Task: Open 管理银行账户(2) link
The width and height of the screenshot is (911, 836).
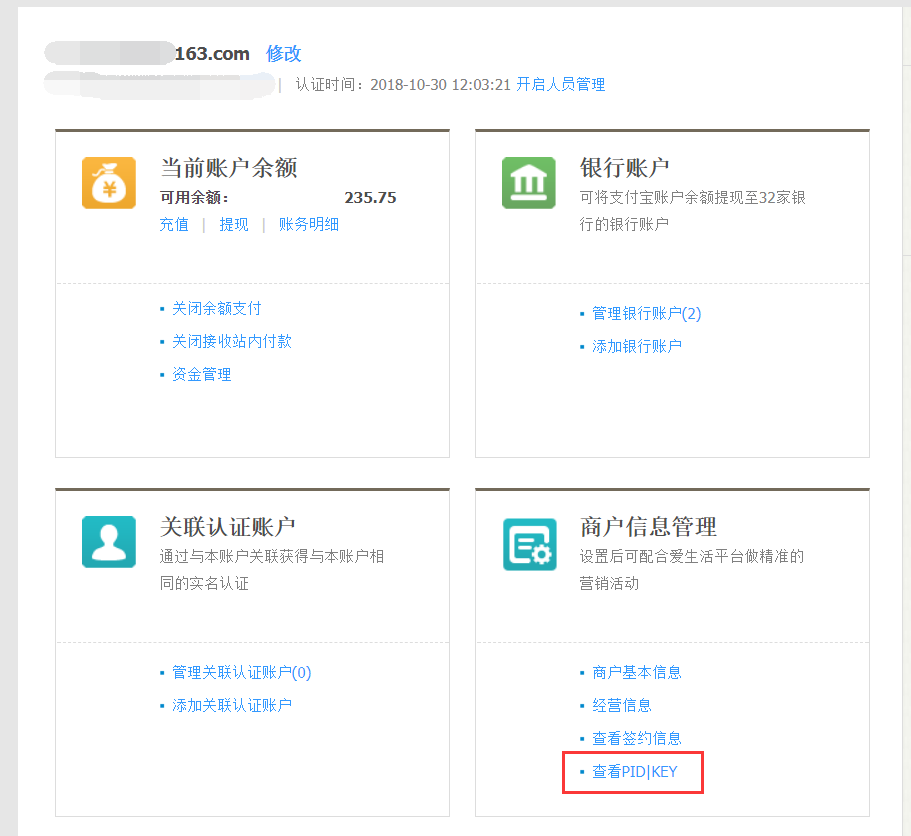Action: coord(643,313)
